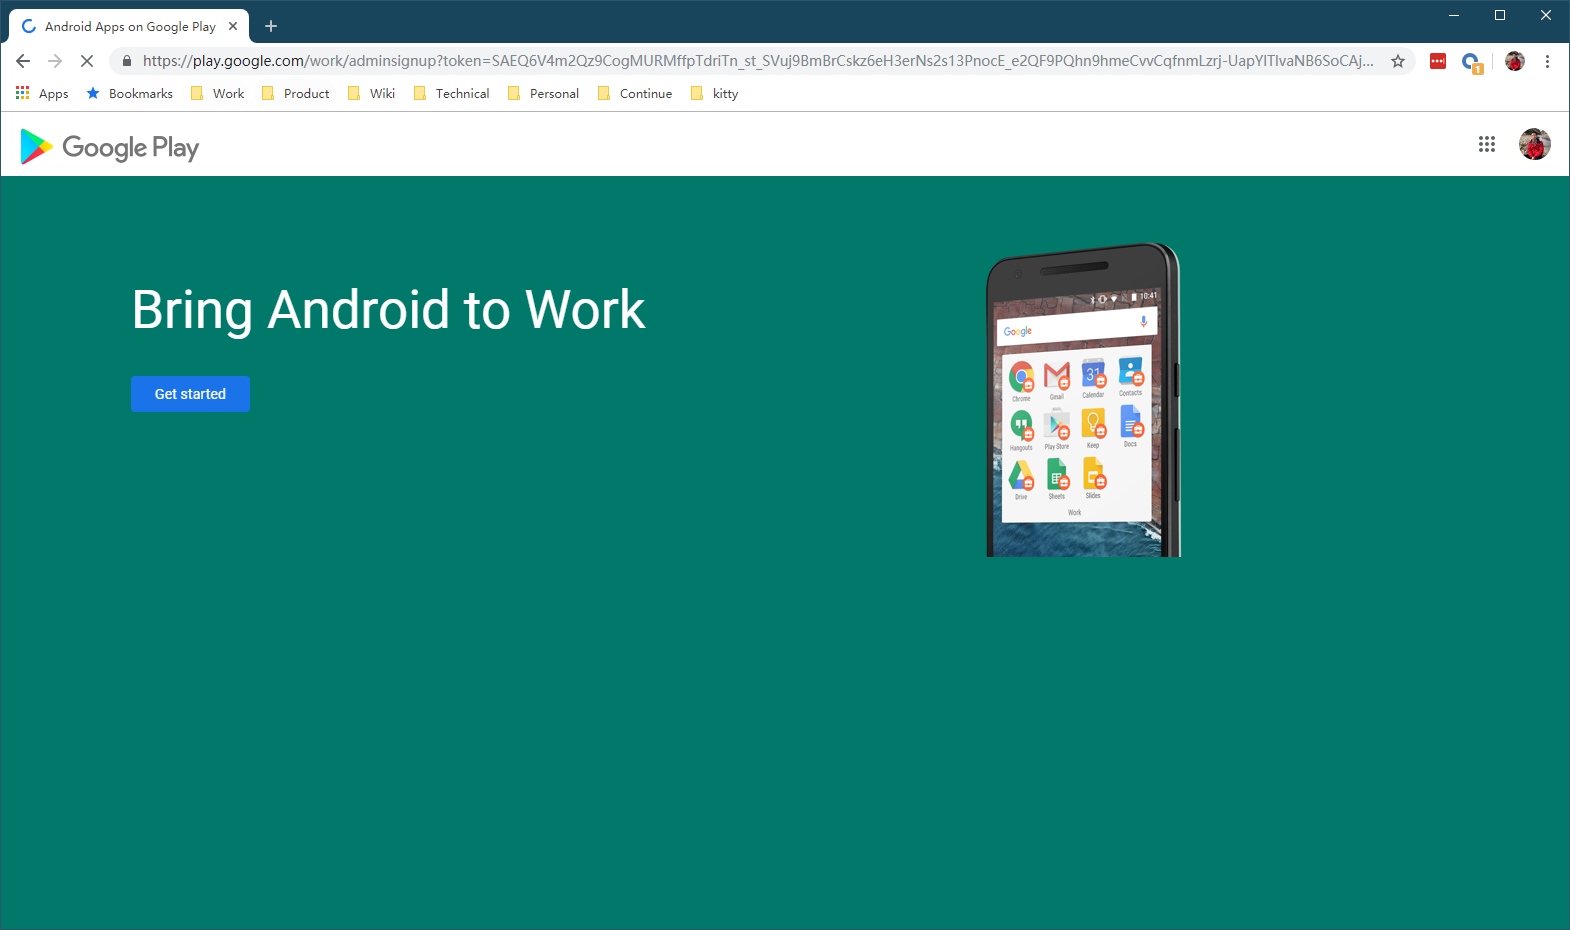Select the Android Apps on Google Play tab
This screenshot has width=1570, height=930.
[x=129, y=26]
